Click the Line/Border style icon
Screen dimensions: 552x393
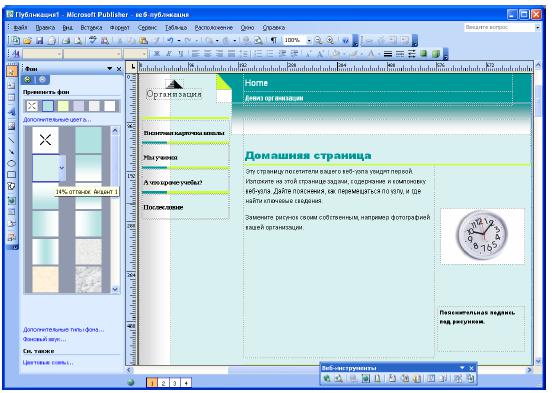point(388,54)
